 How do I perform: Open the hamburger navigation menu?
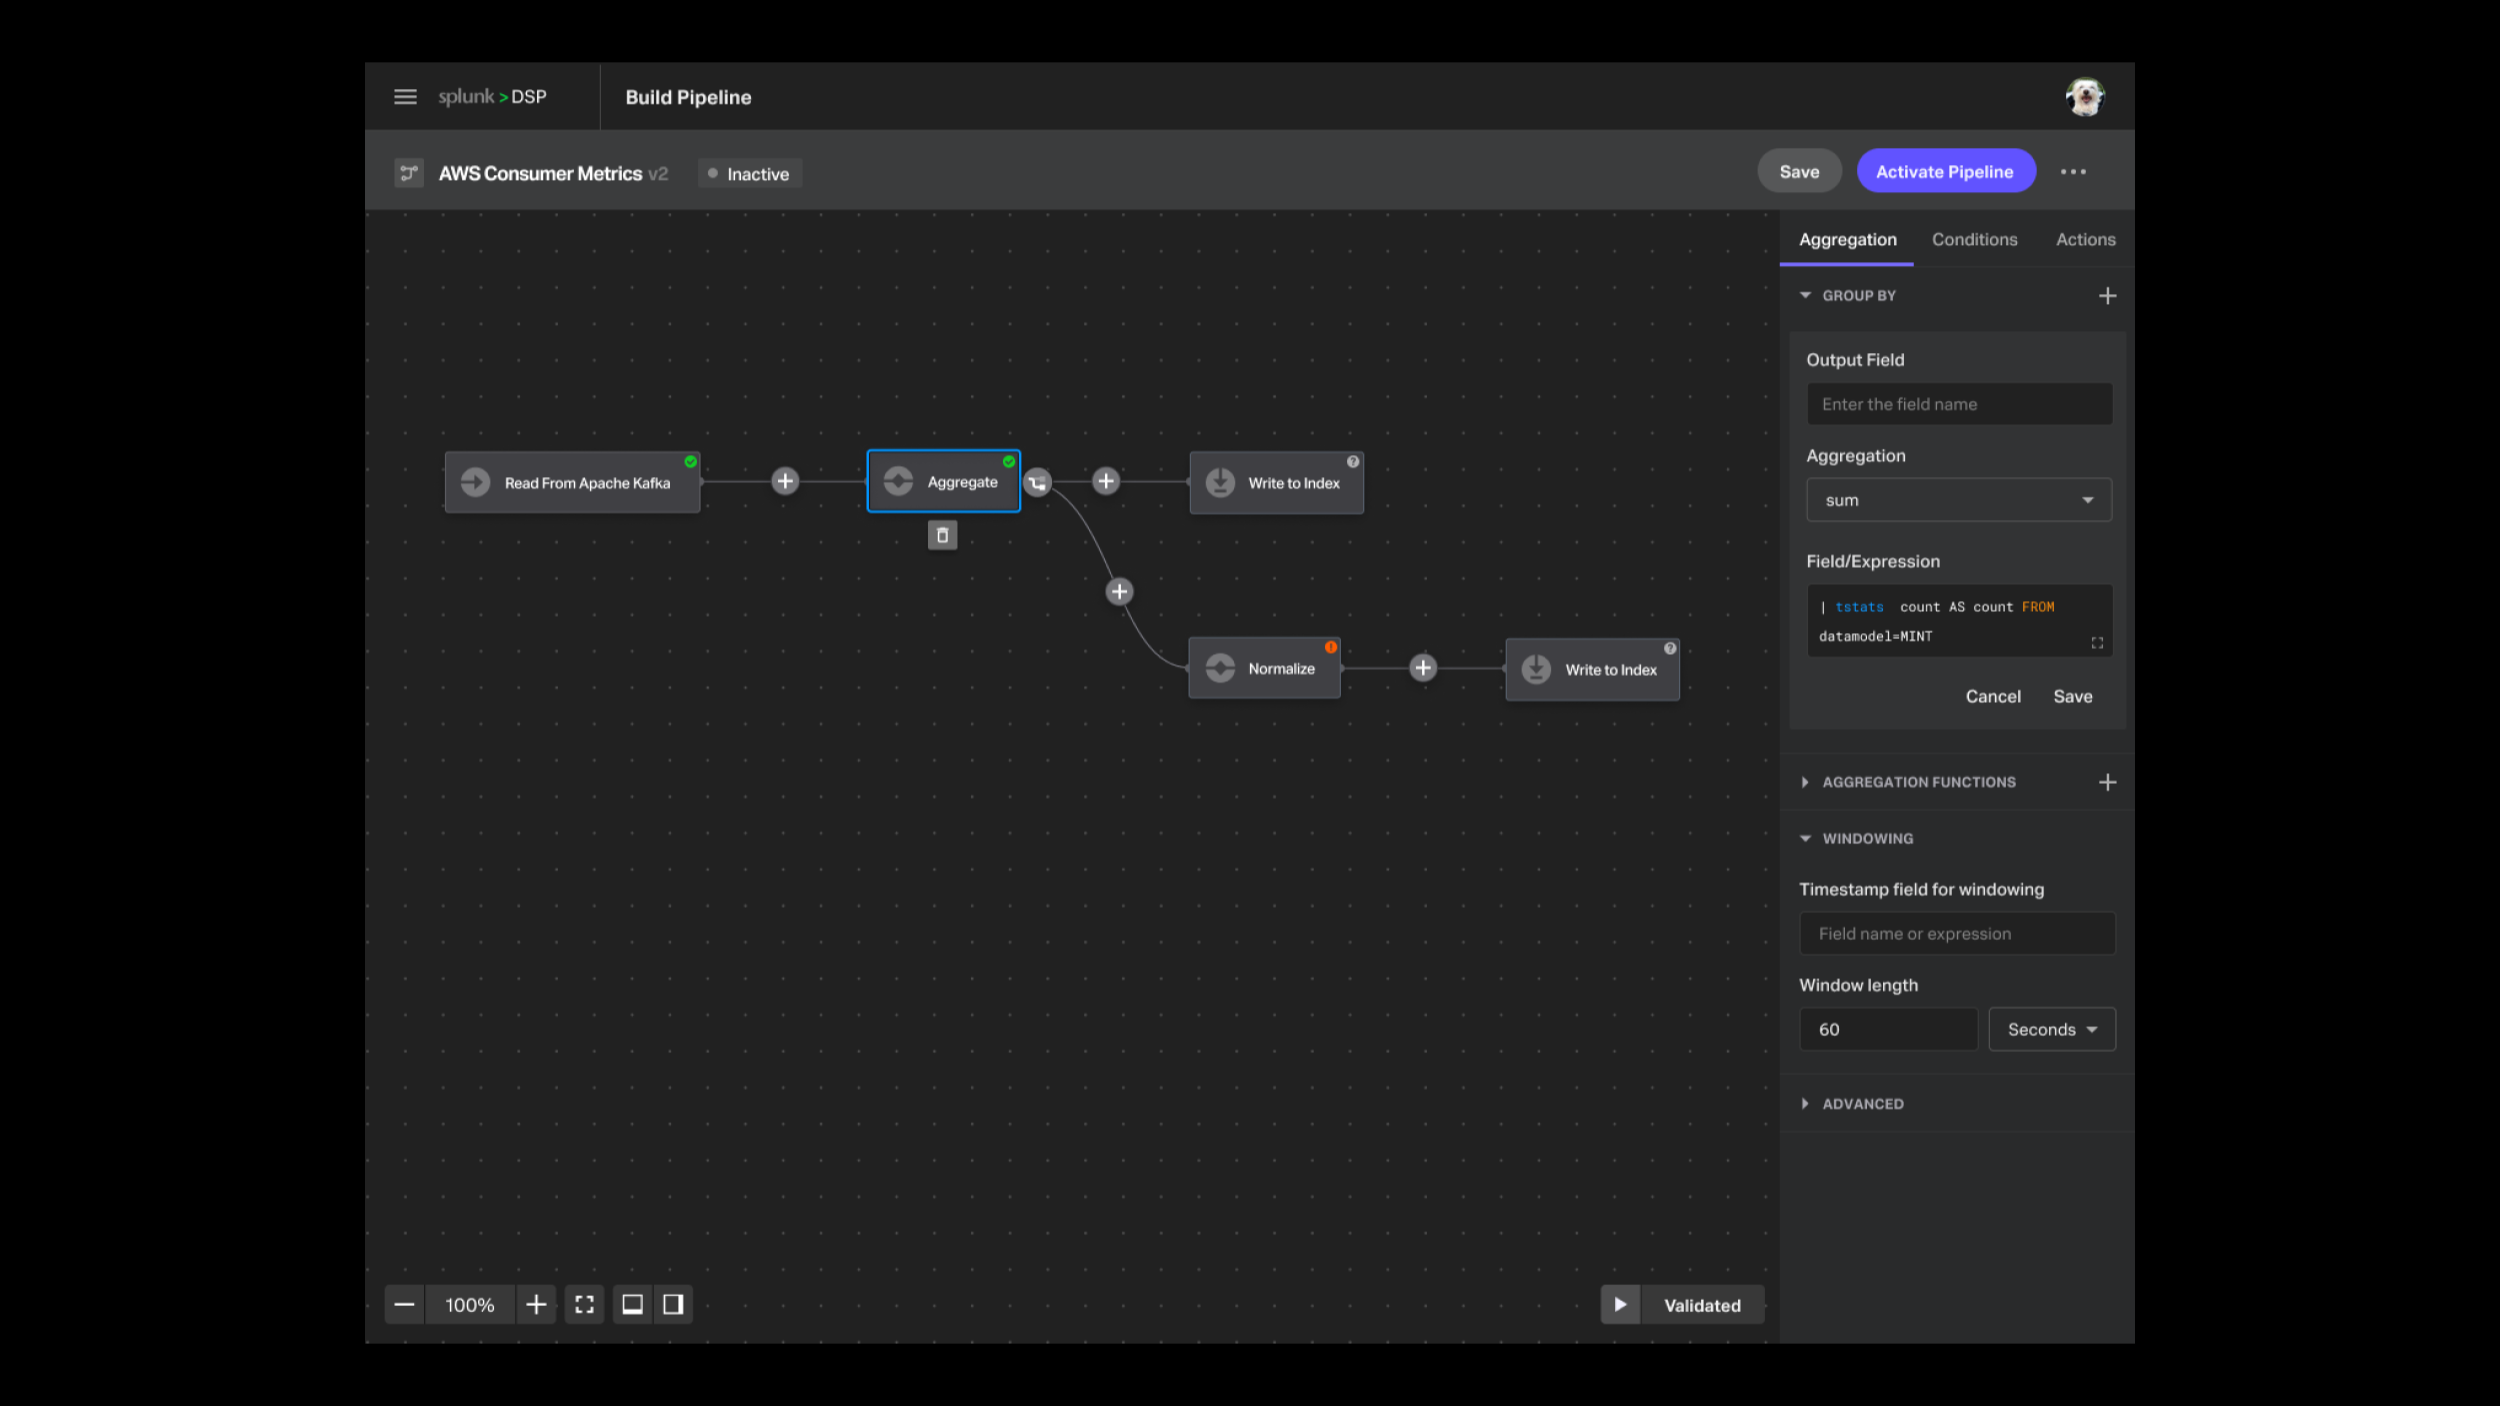point(405,97)
